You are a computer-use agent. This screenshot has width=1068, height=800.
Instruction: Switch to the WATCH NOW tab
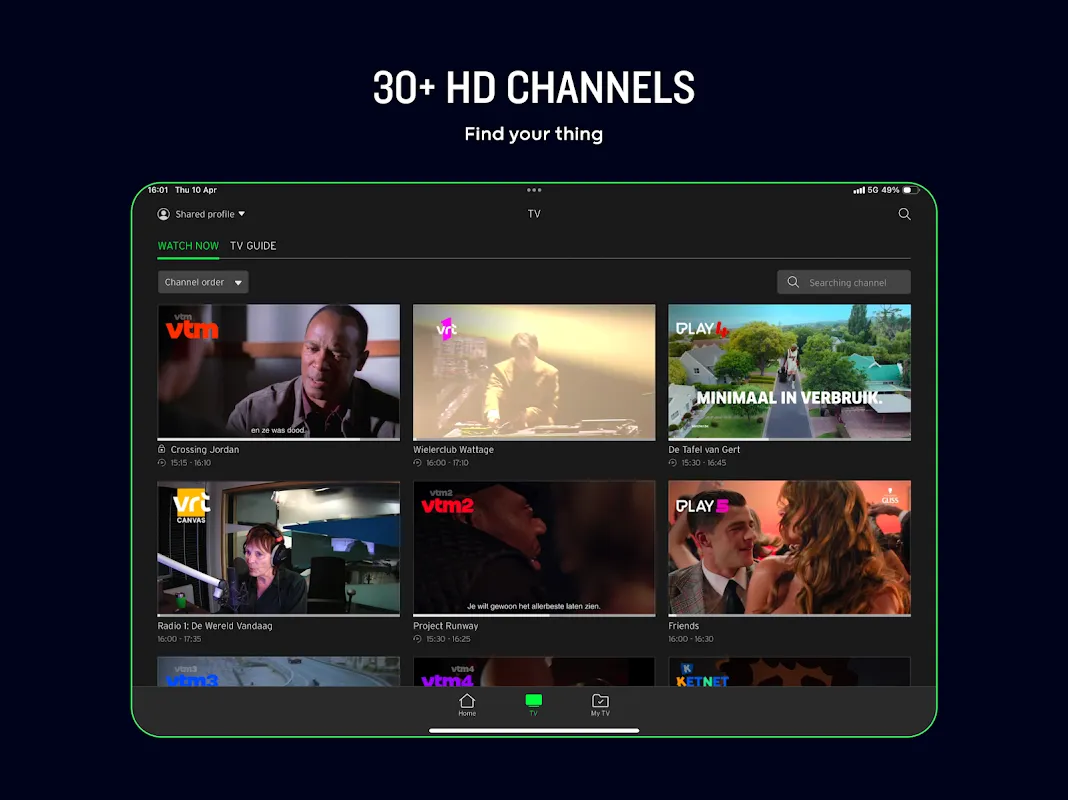point(188,246)
